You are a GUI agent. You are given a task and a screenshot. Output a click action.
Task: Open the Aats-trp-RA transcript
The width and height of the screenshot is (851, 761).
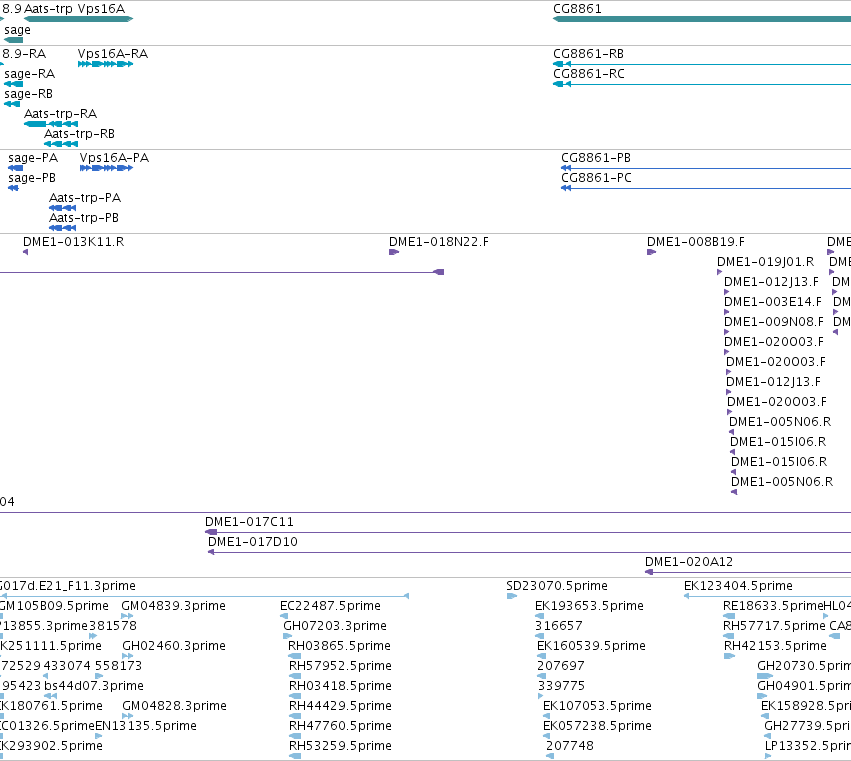click(60, 114)
